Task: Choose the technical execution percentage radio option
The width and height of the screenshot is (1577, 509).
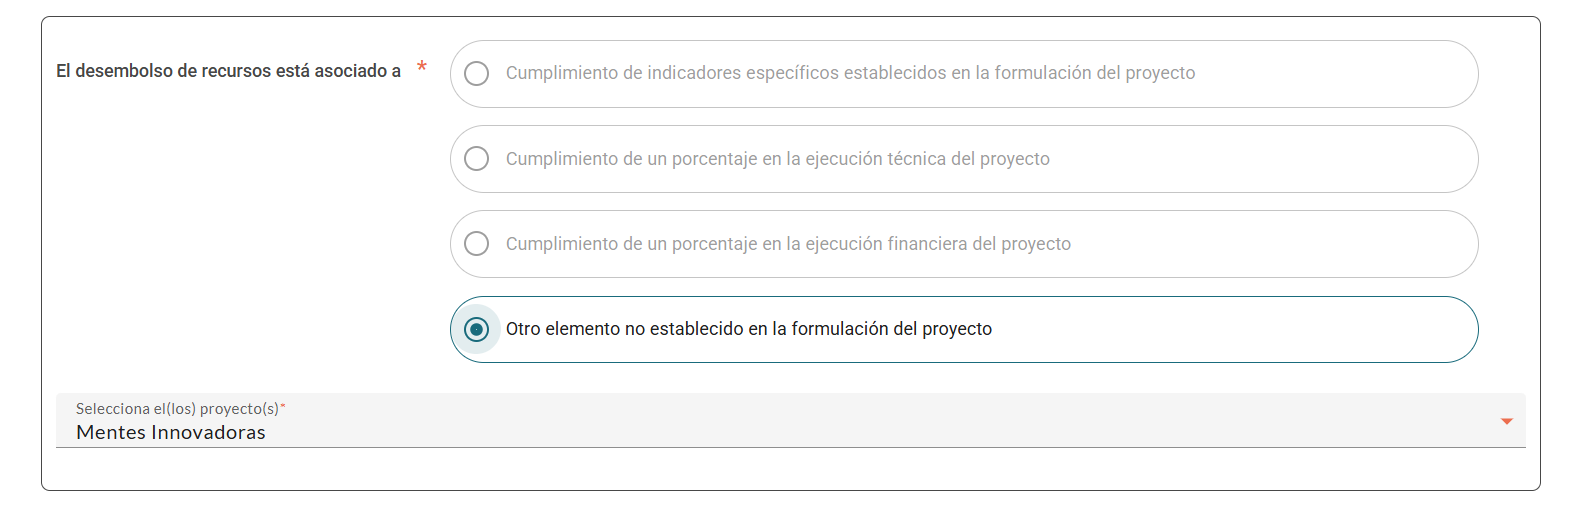Action: click(477, 159)
